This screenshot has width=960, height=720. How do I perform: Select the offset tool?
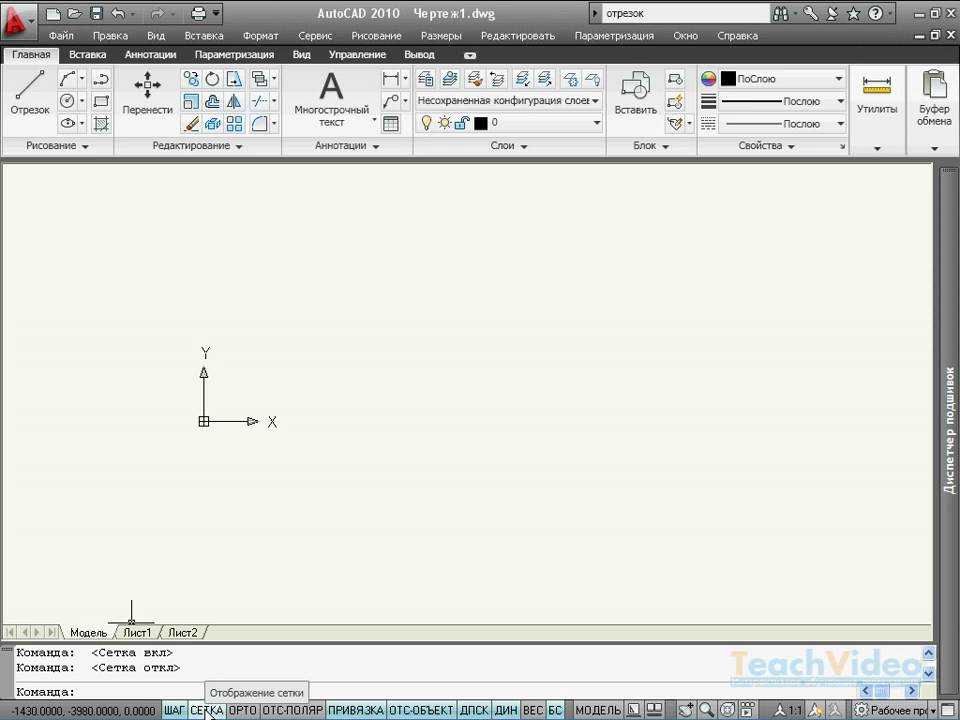click(212, 101)
